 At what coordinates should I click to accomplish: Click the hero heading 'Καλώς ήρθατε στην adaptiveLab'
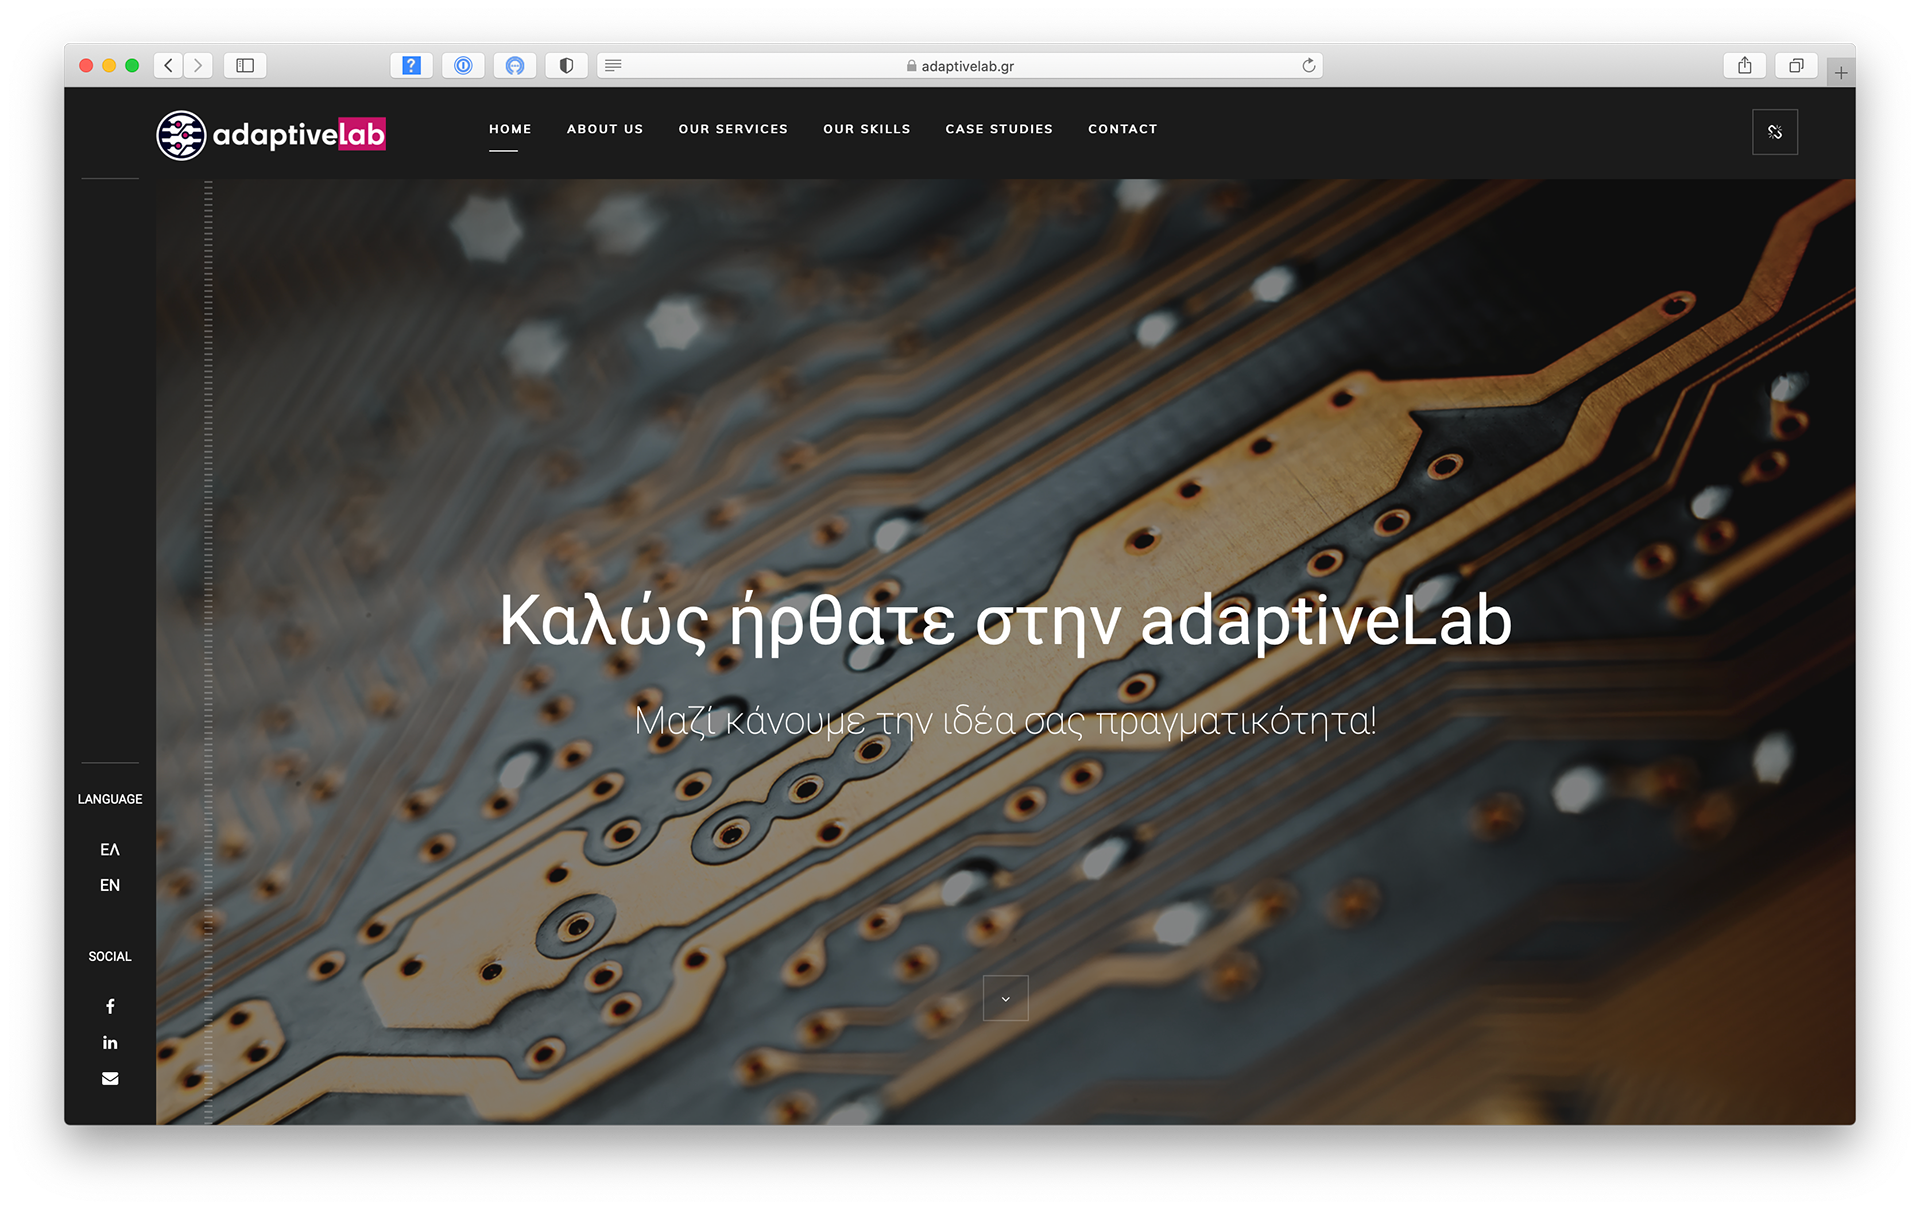[1005, 620]
